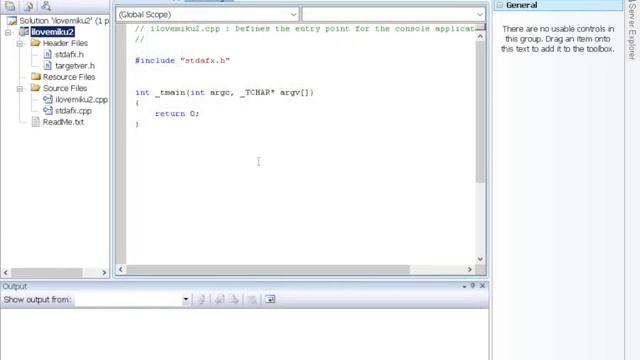Image resolution: width=640 pixels, height=360 pixels.
Task: Open Output window position menu arrow
Action: click(x=464, y=287)
